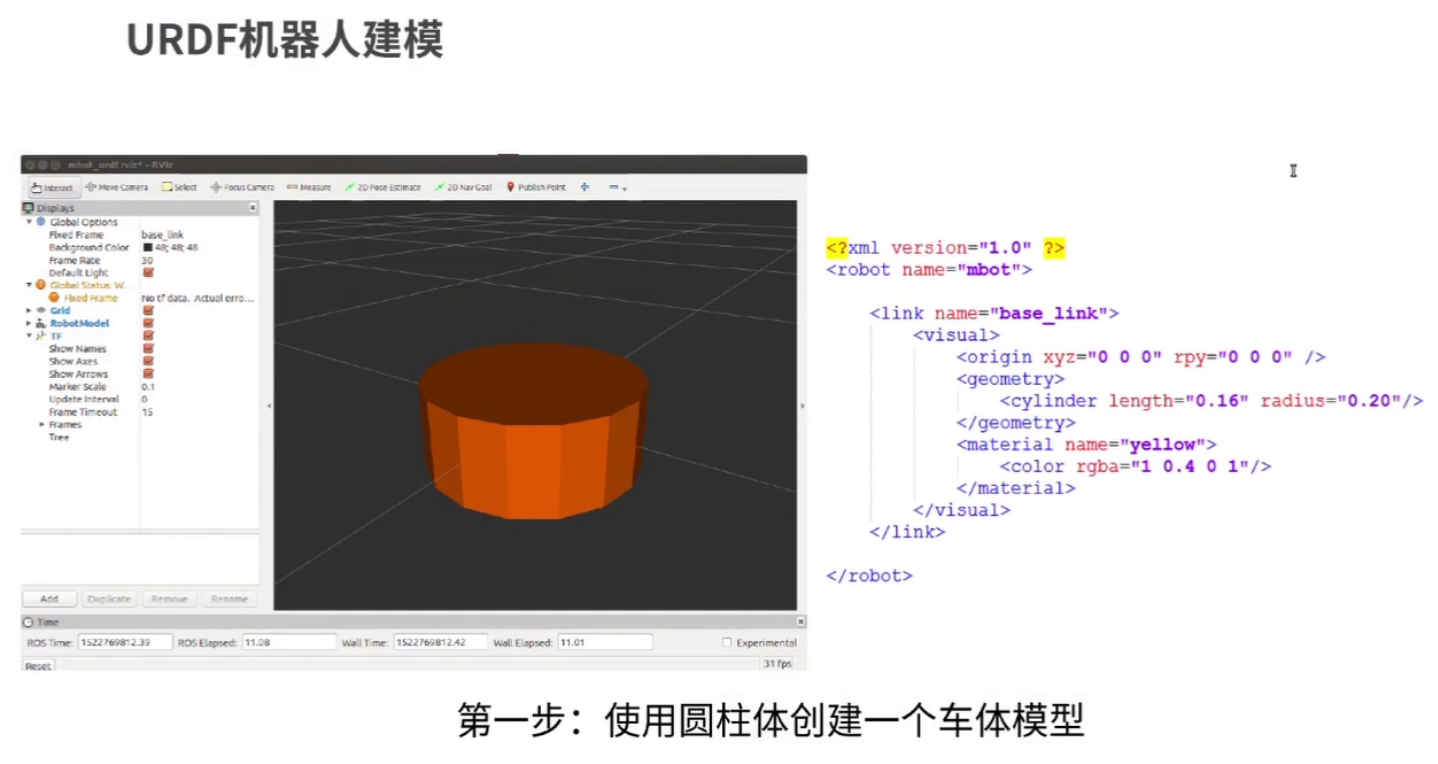Collapse the TF display node
This screenshot has height=764, width=1438.
pos(29,336)
